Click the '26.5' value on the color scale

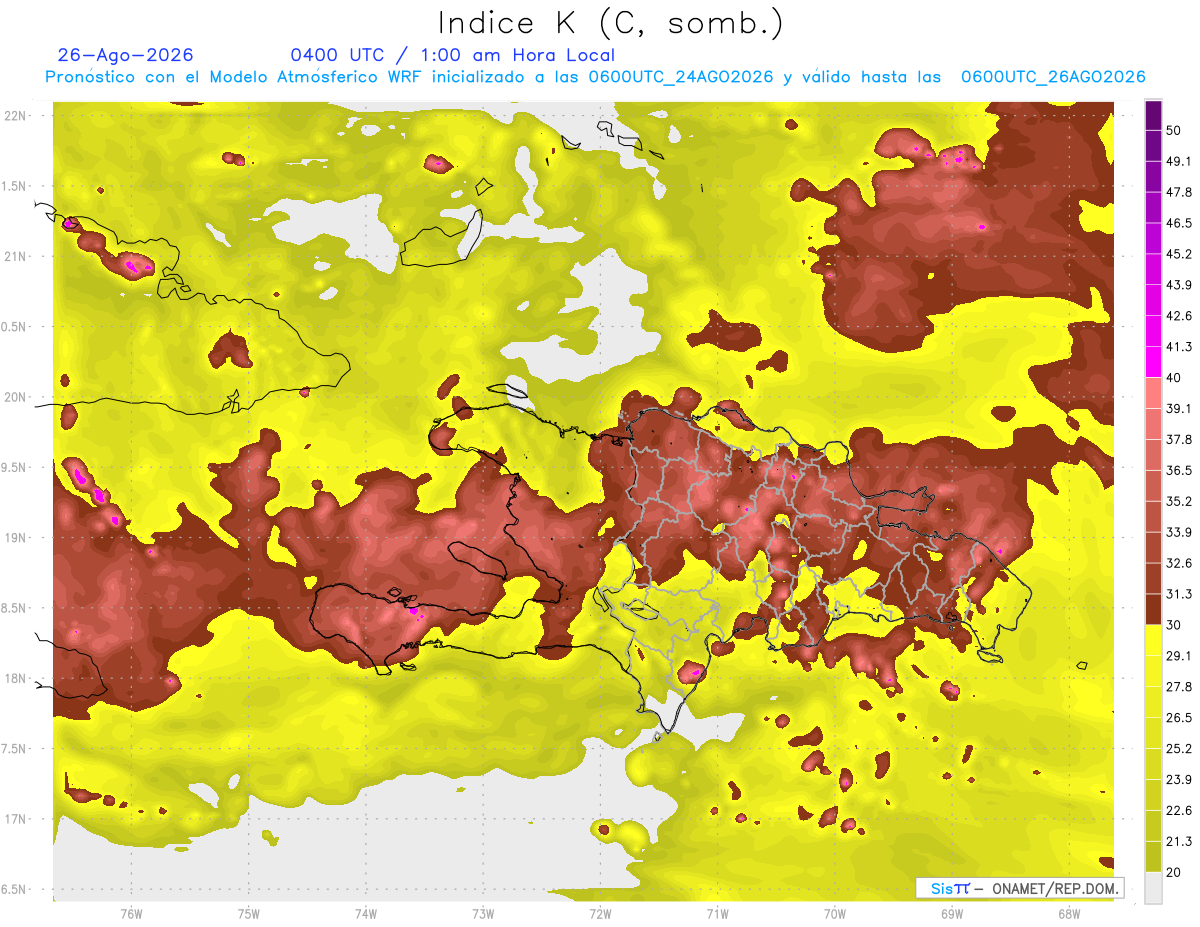point(1179,718)
